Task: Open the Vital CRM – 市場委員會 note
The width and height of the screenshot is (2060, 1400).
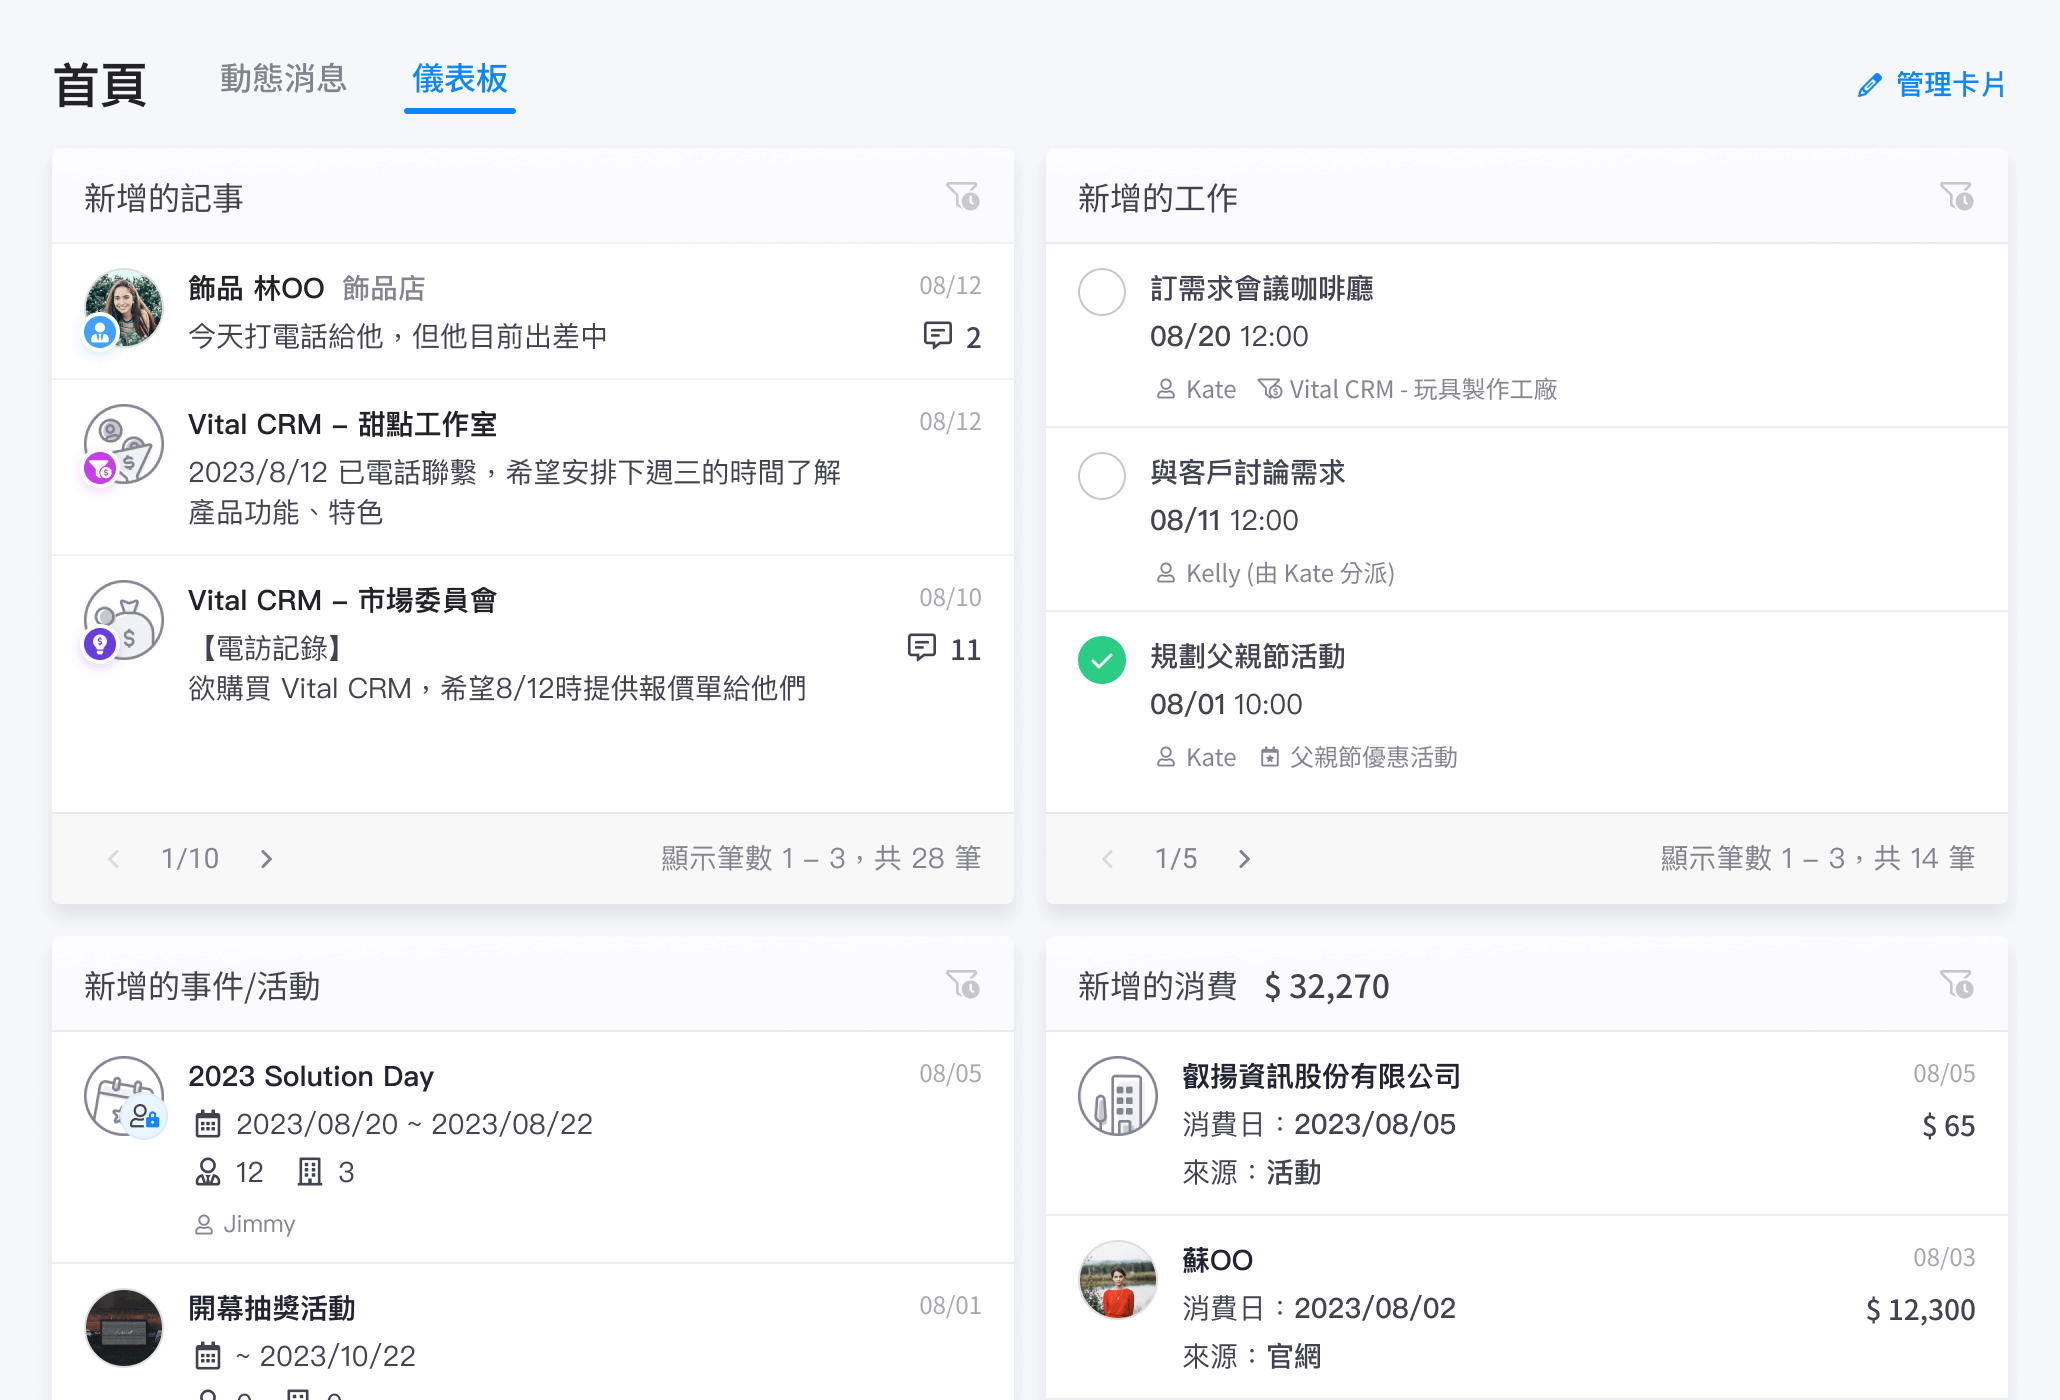Action: click(x=342, y=600)
